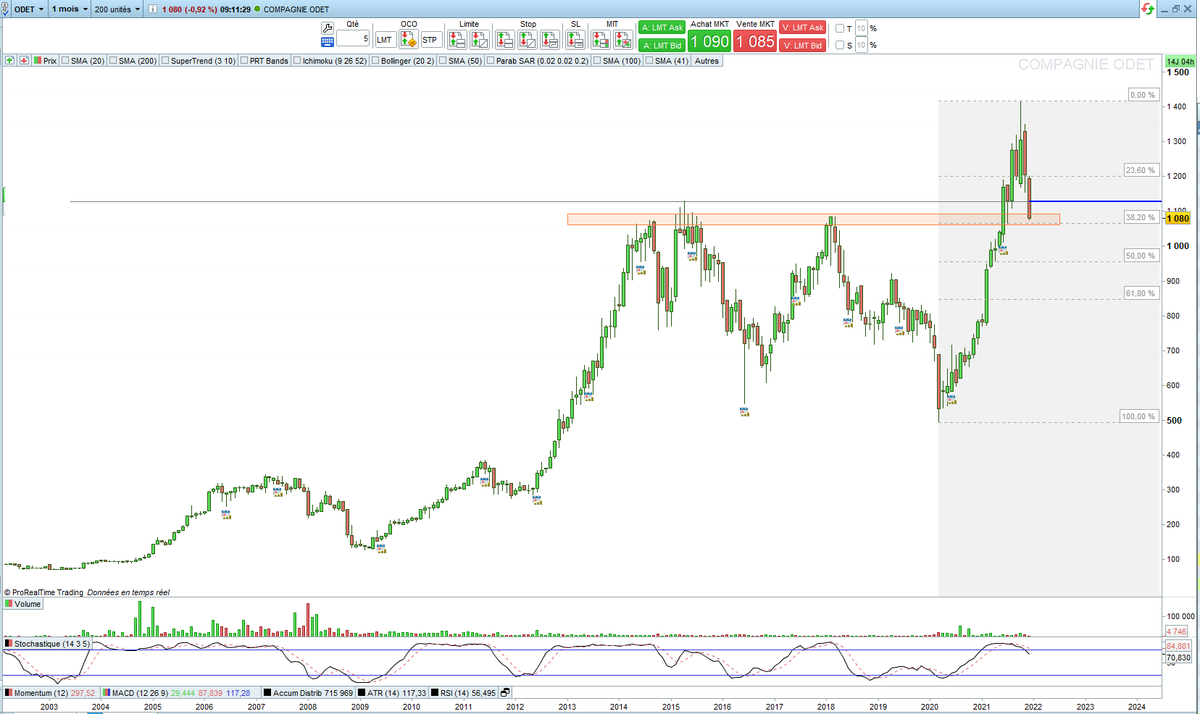Open the order settings wrench icon

point(329,29)
